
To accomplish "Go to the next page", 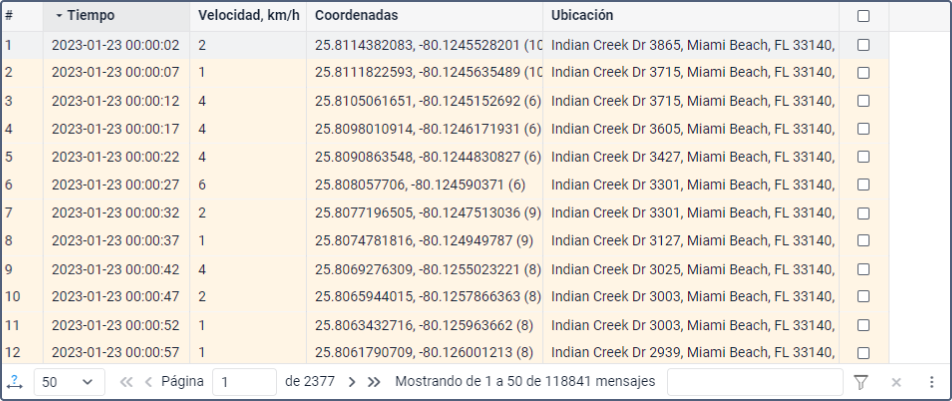I will [352, 382].
